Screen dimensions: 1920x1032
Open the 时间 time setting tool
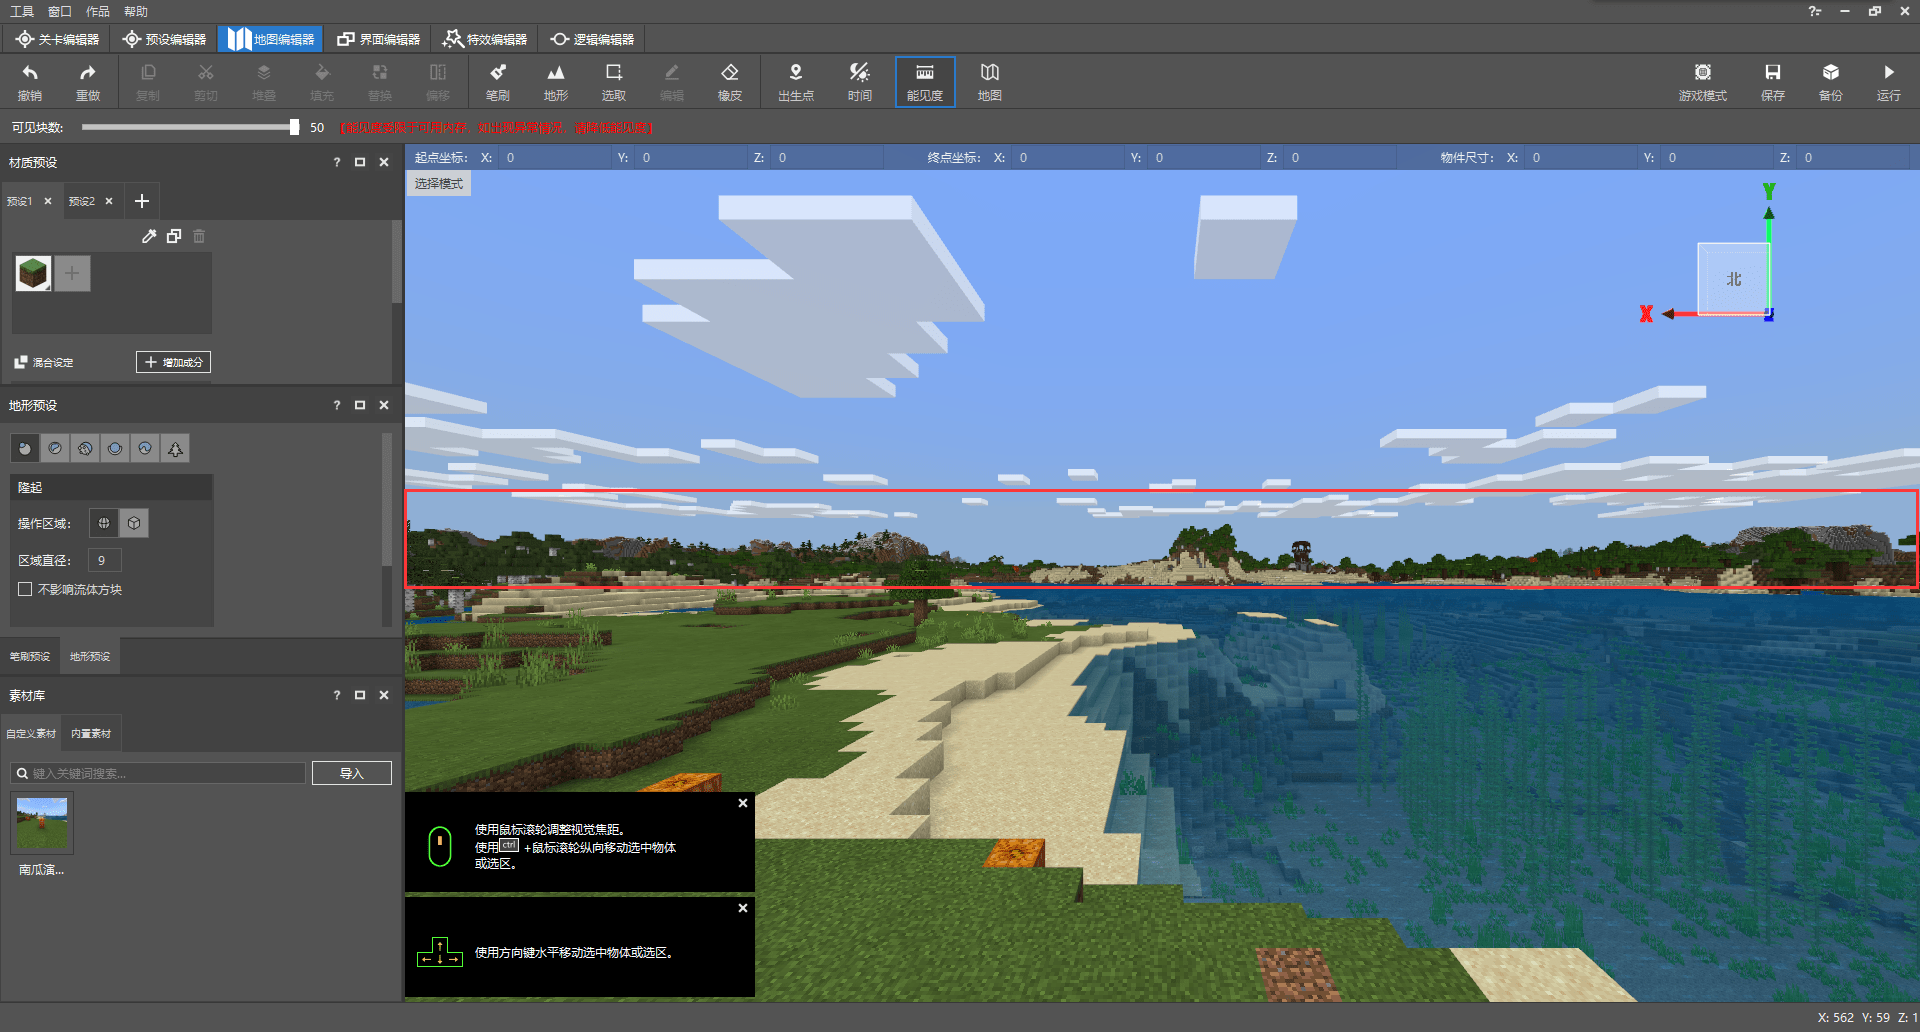[860, 81]
